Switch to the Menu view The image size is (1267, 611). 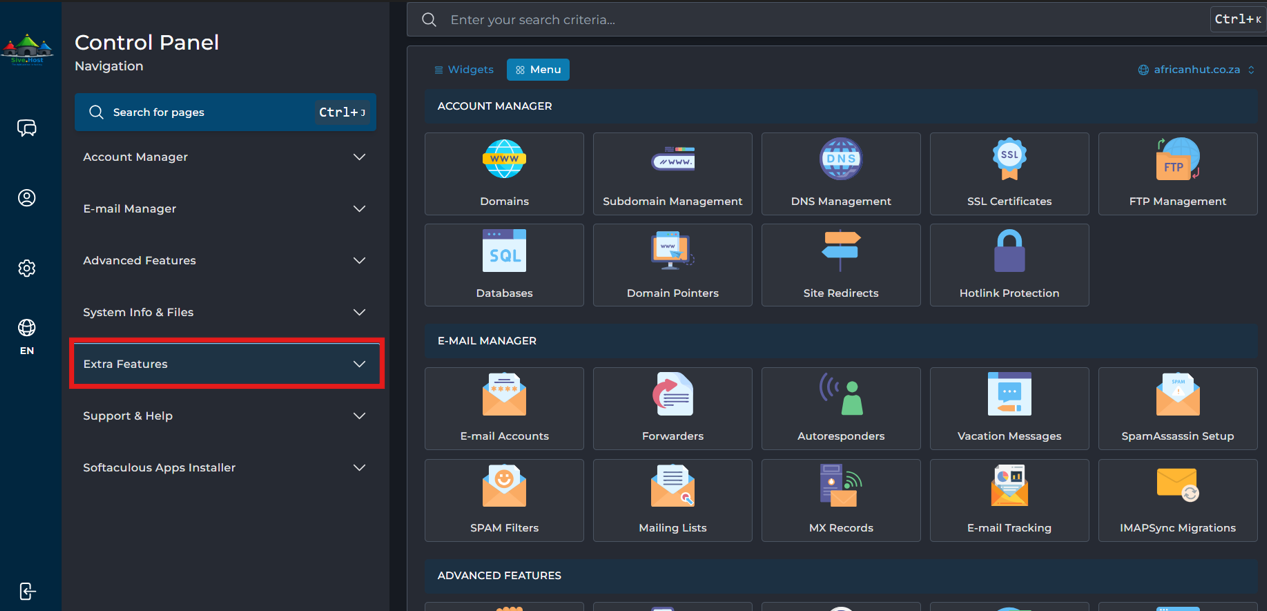(x=538, y=70)
